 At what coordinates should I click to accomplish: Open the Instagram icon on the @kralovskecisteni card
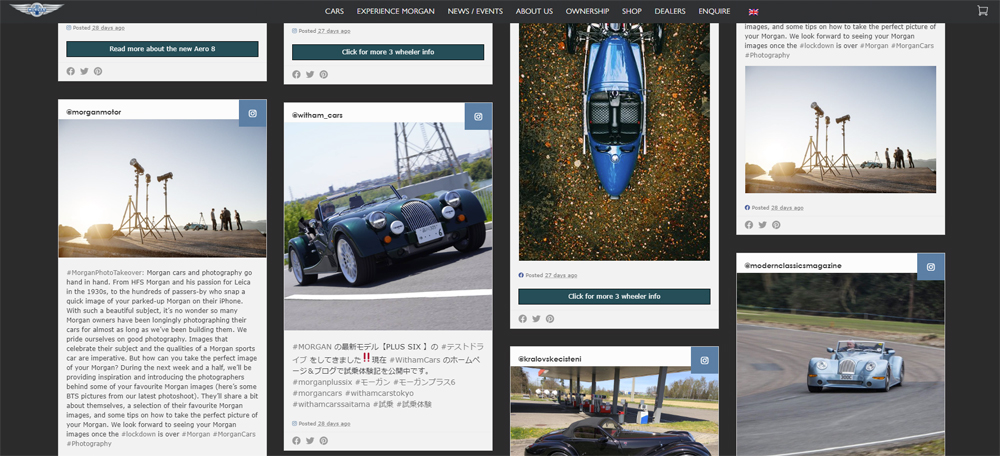[705, 360]
